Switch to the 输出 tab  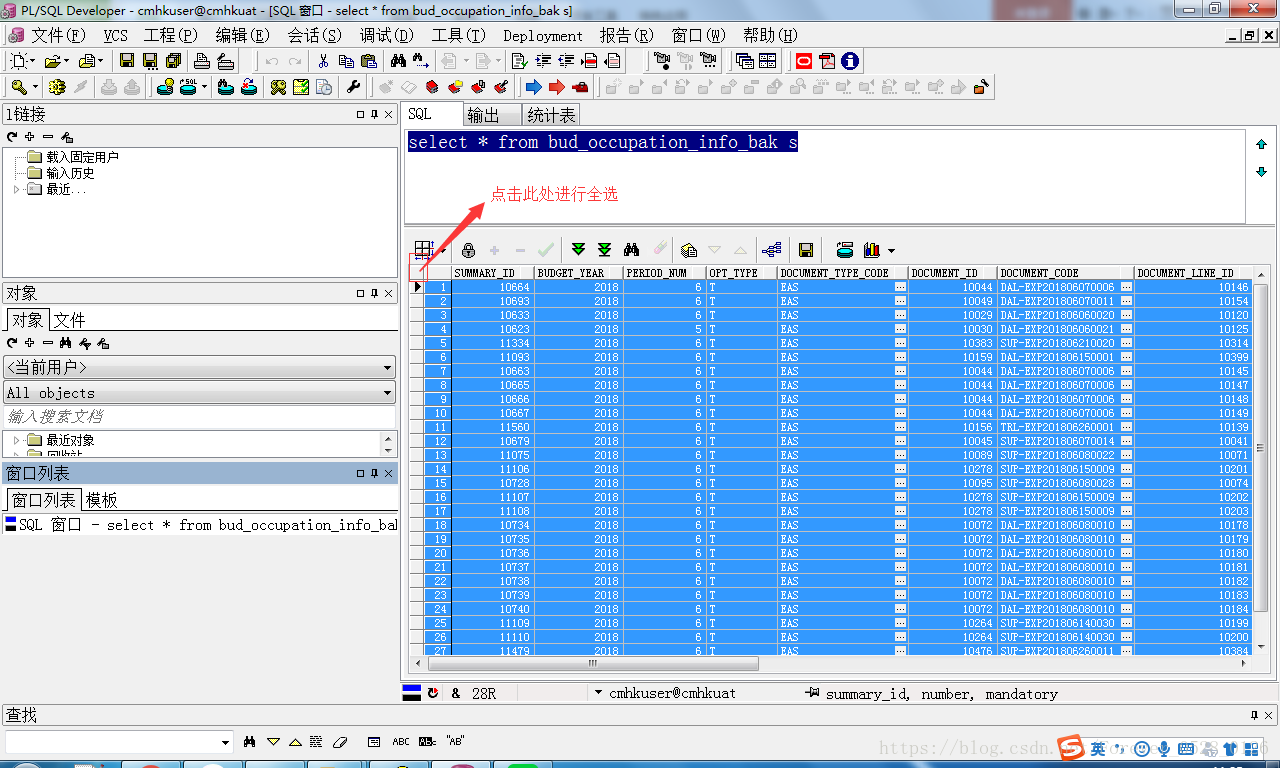tap(492, 115)
